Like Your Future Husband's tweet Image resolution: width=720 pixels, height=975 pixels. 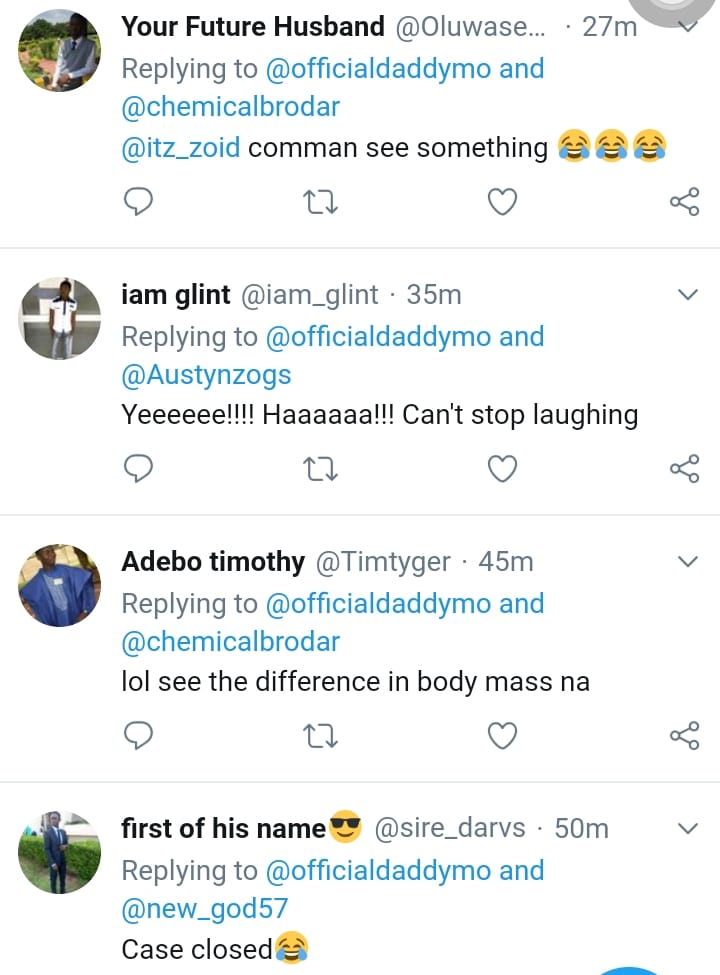(502, 203)
